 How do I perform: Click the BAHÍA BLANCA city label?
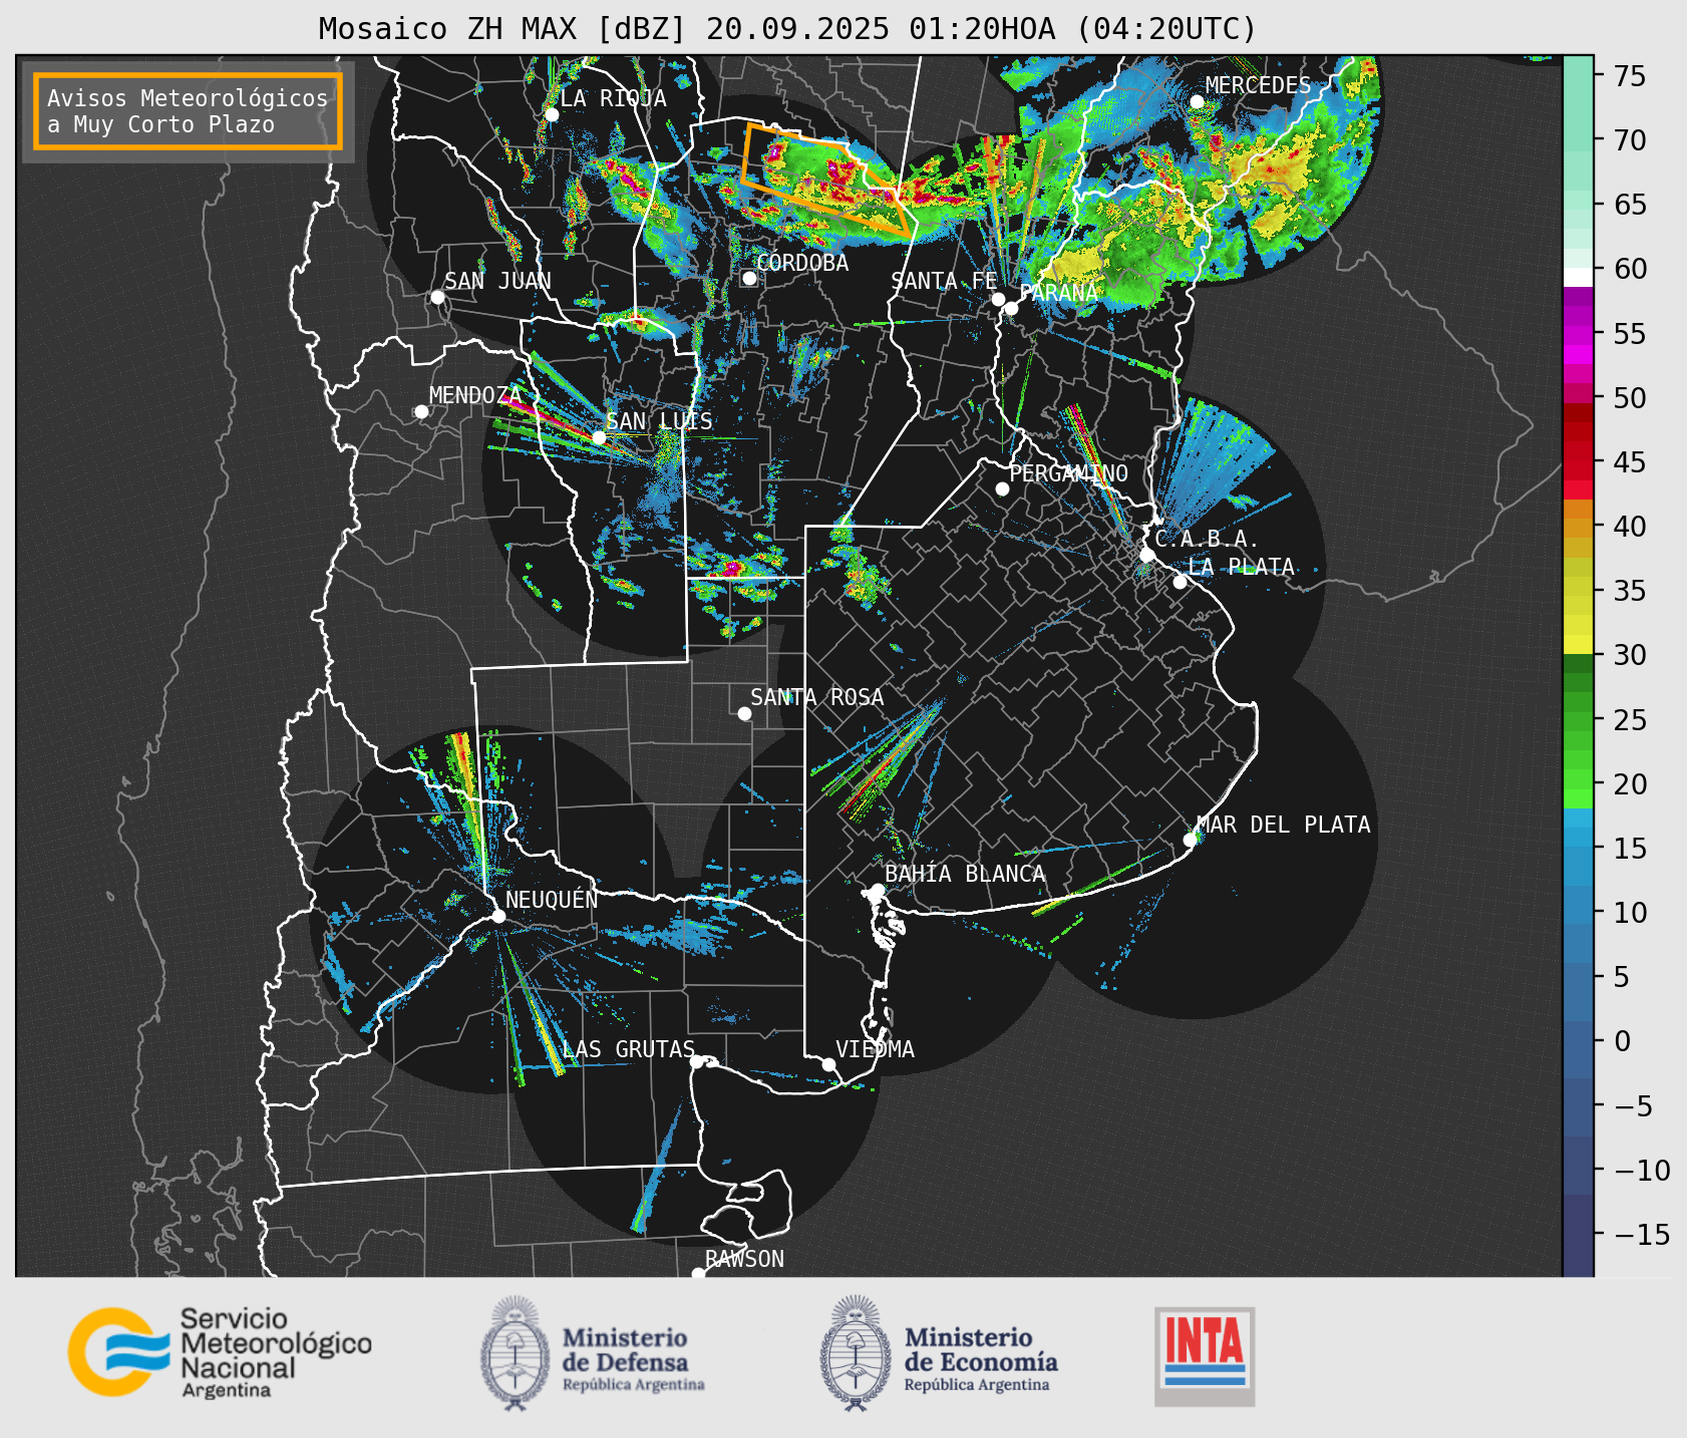(964, 874)
